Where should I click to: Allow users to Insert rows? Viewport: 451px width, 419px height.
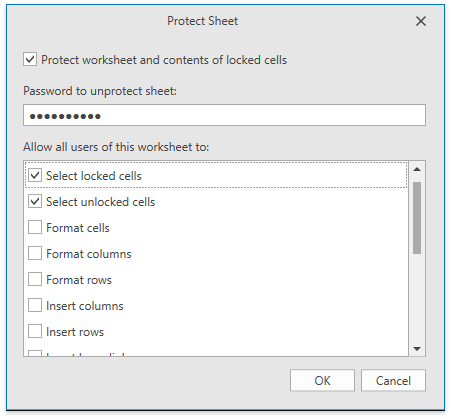[35, 331]
